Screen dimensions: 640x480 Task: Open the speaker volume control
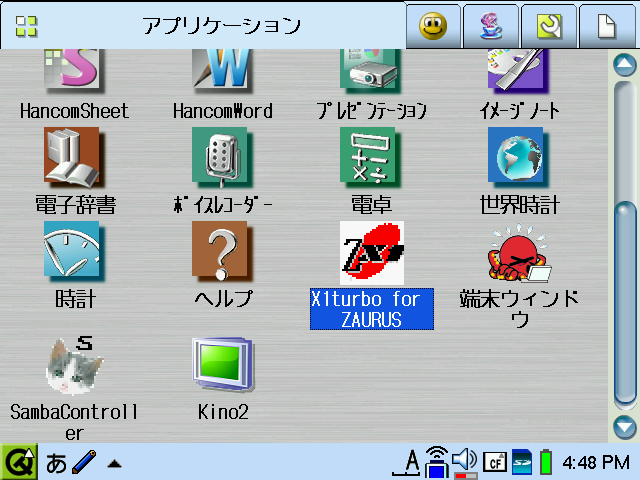click(x=465, y=463)
